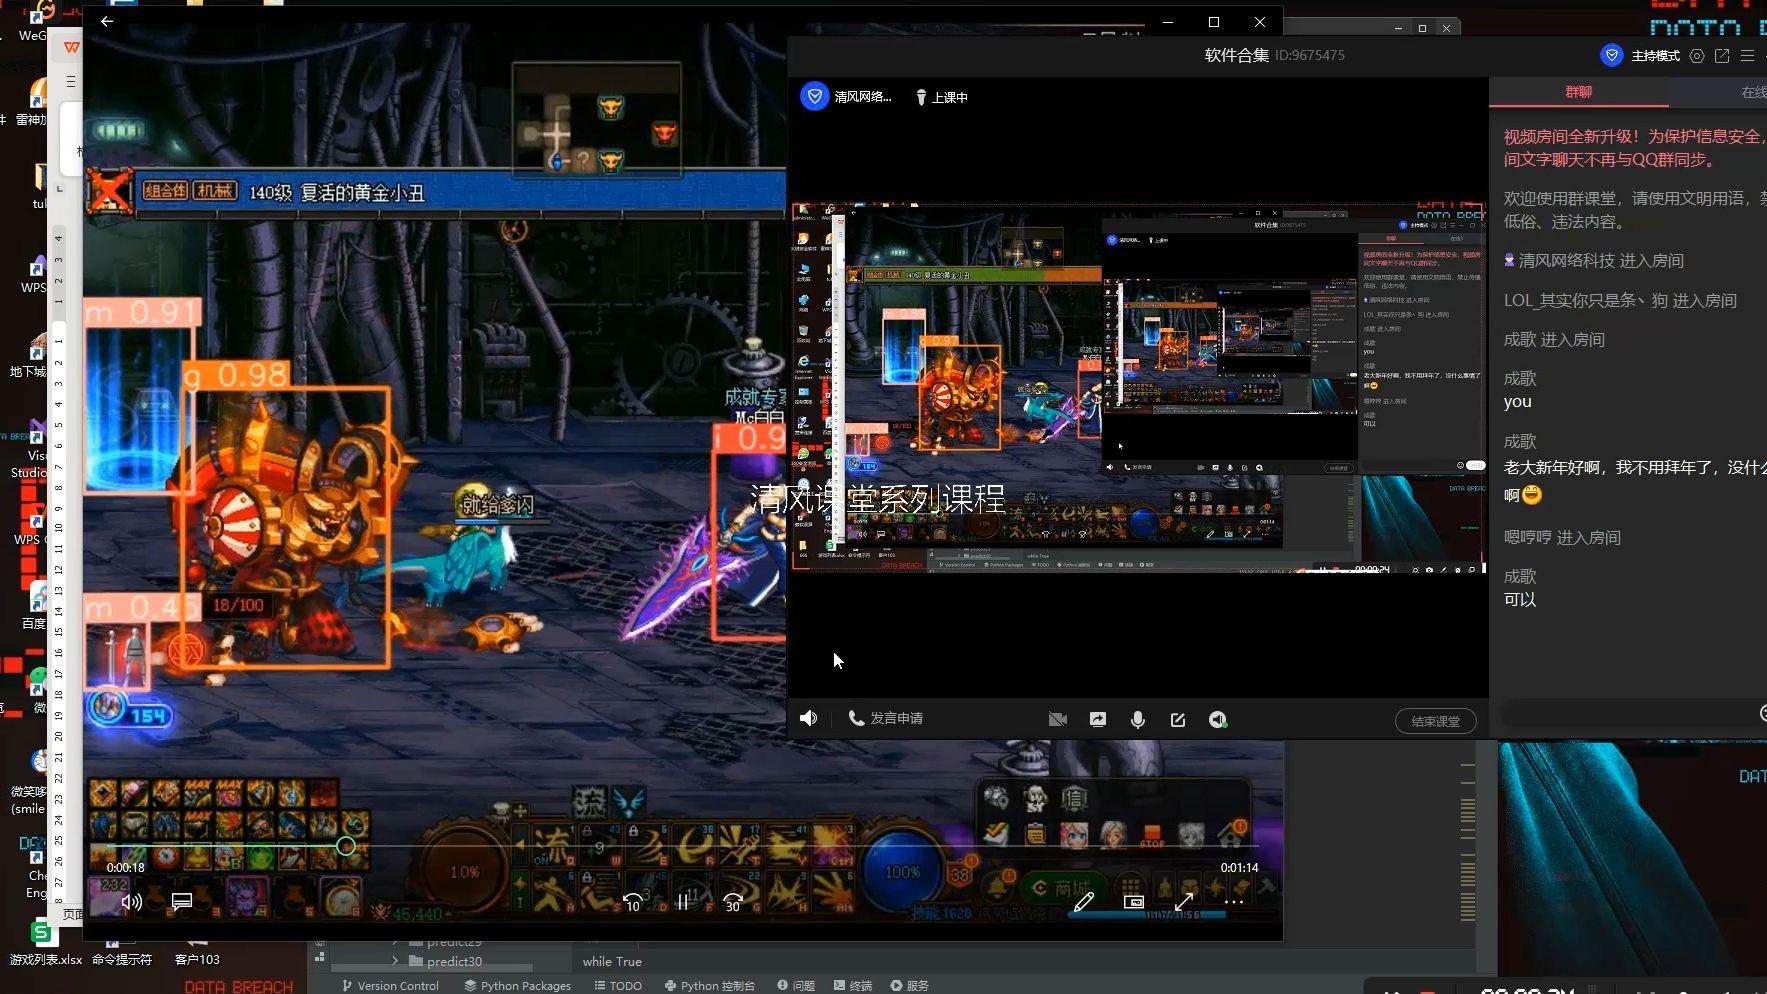Go back with the video player's back arrow
Screen dimensions: 1767x994
107,21
